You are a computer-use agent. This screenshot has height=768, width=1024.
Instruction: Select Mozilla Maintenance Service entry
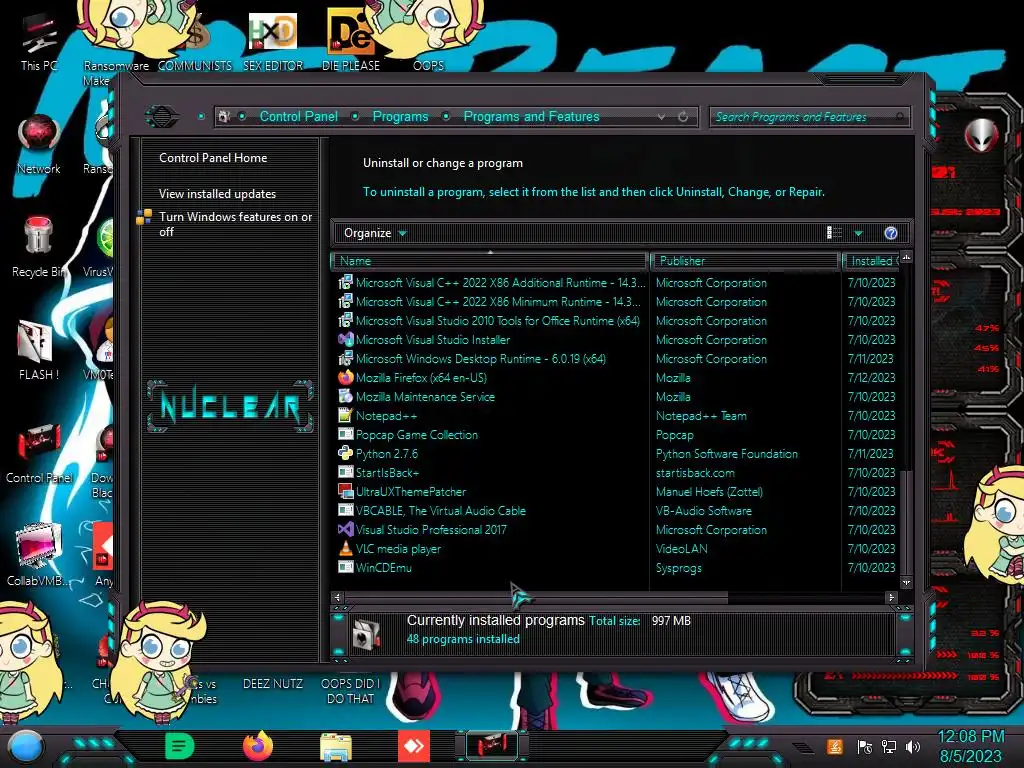[x=425, y=397]
